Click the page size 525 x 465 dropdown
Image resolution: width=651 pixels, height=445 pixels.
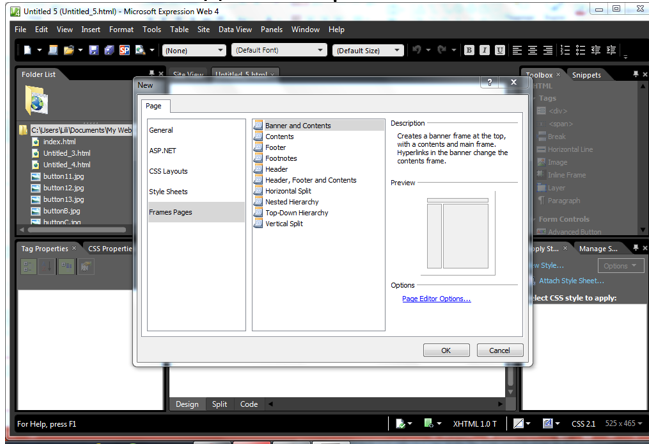coord(624,423)
